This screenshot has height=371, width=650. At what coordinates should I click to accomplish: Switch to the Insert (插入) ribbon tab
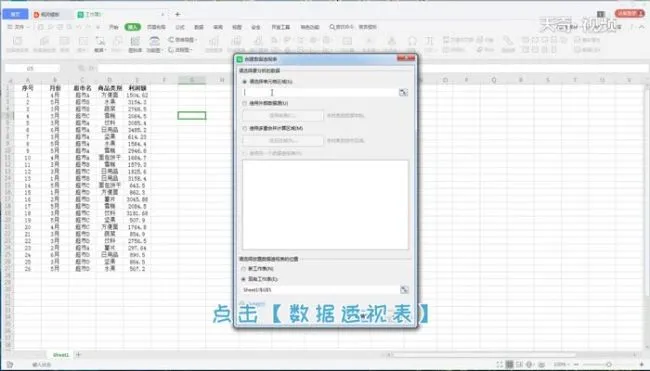point(133,27)
